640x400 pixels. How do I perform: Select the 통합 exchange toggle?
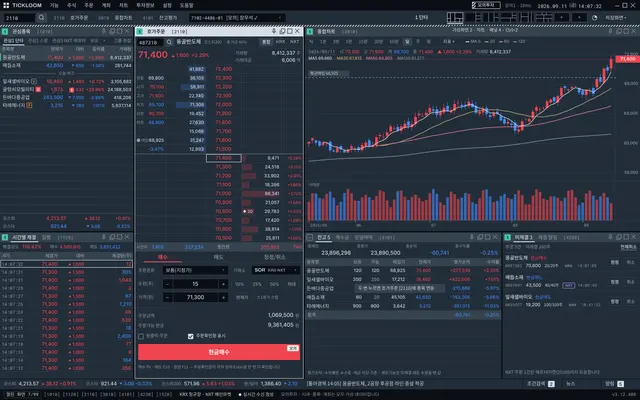[x=266, y=42]
